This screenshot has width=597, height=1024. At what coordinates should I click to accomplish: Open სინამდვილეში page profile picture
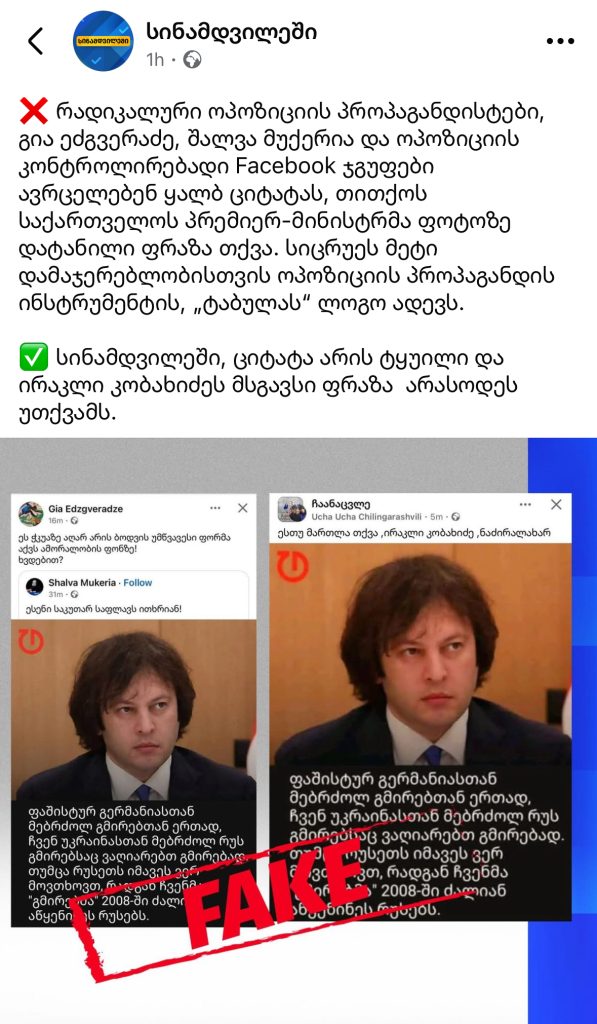(x=103, y=40)
